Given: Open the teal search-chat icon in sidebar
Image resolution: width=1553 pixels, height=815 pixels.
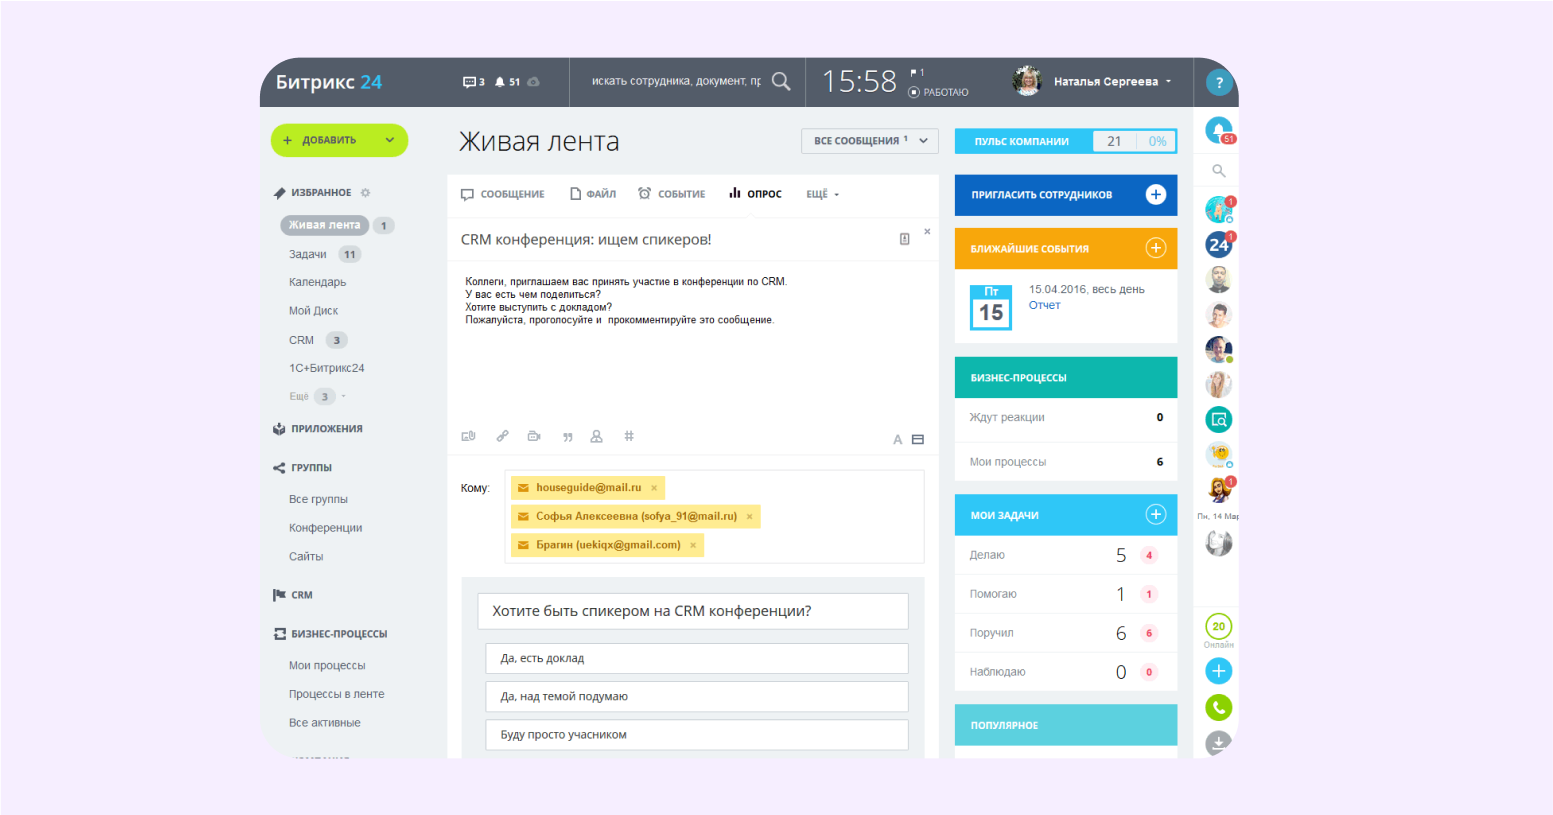Looking at the screenshot, I should click(x=1218, y=420).
